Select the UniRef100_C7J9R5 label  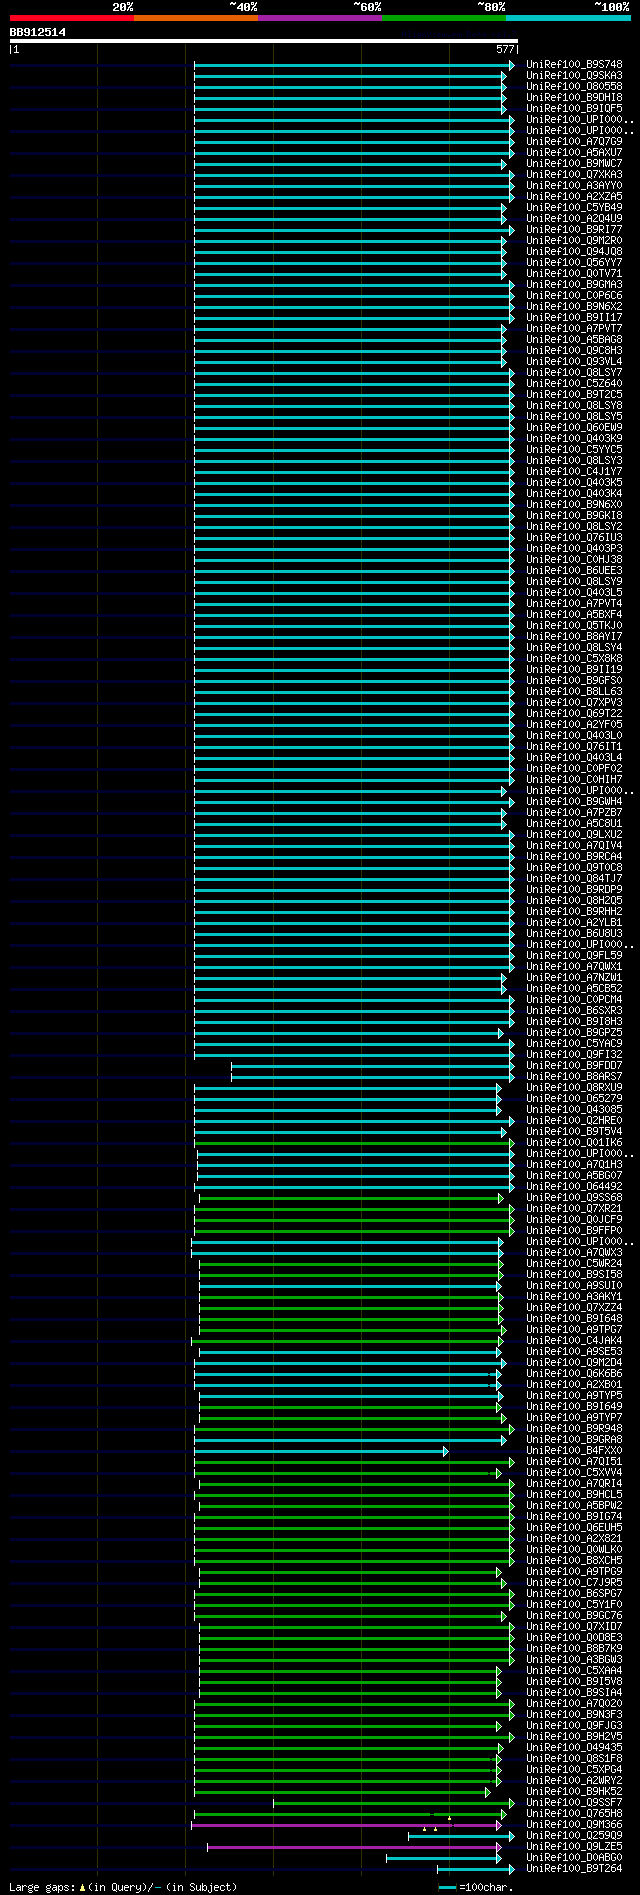tap(574, 1583)
